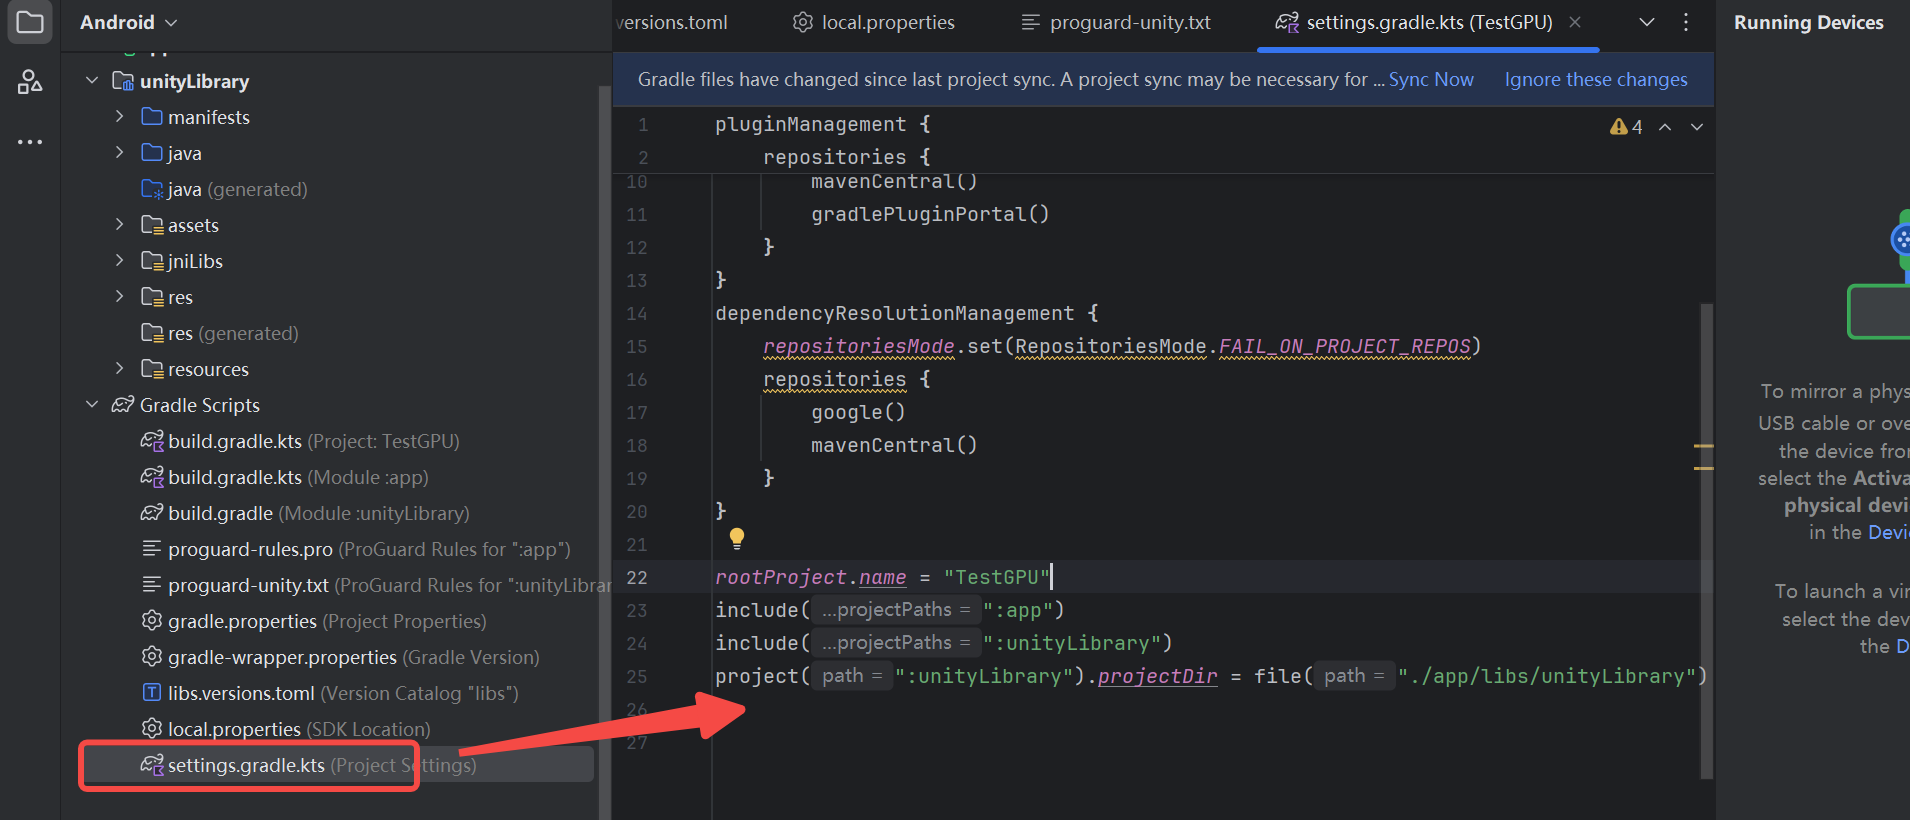The height and width of the screenshot is (820, 1910).
Task: Collapse the unityLibrary module node
Action: [x=92, y=80]
